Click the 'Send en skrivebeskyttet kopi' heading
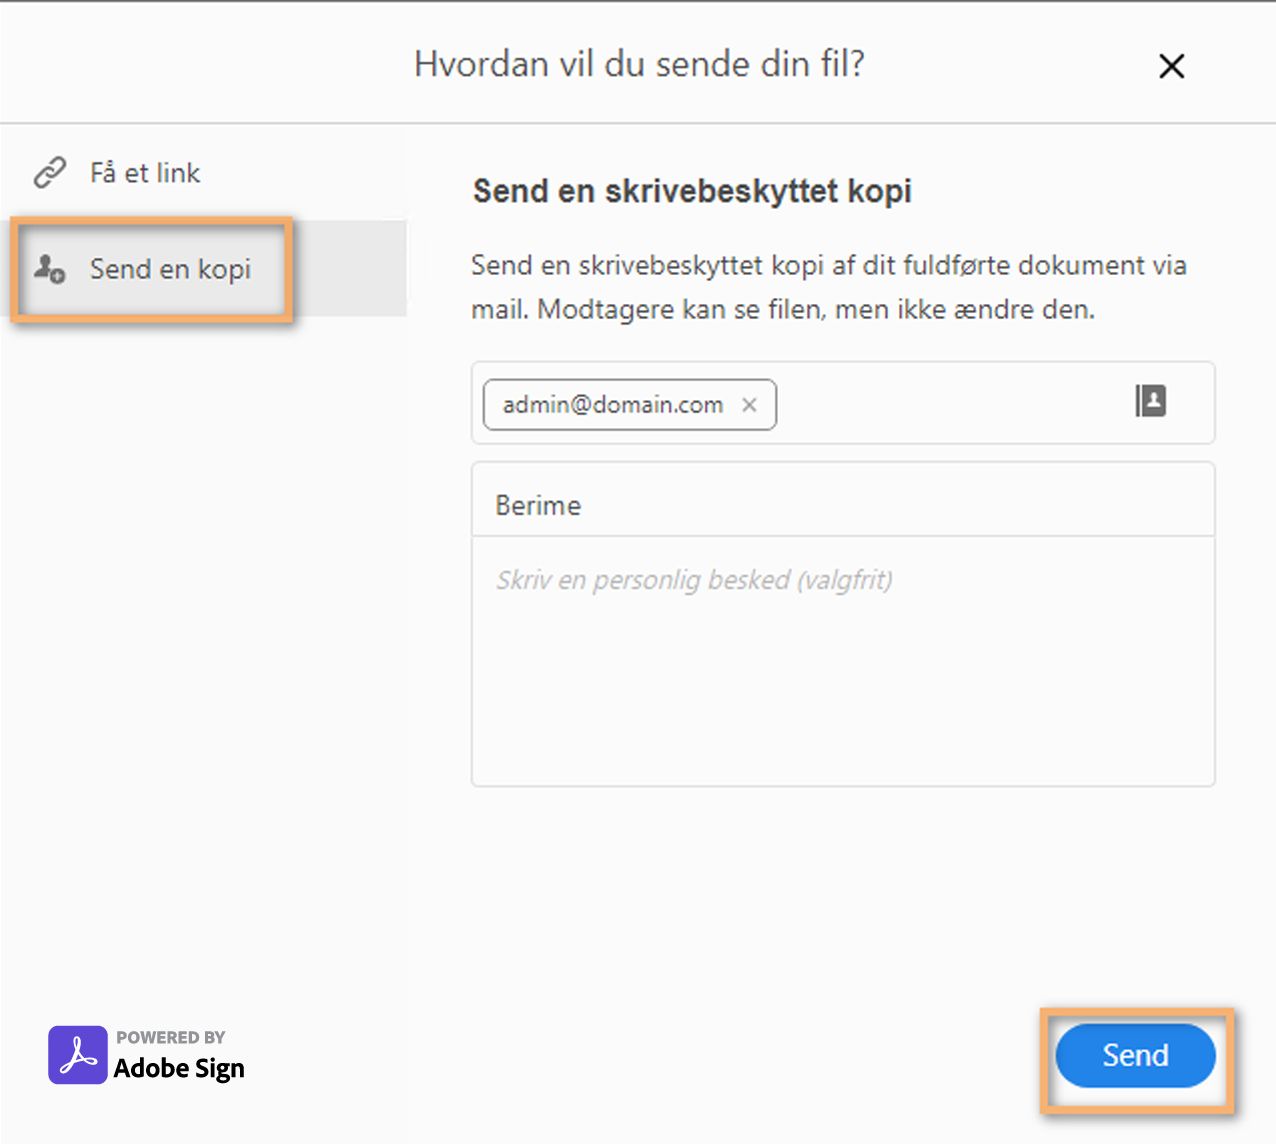Viewport: 1276px width, 1144px height. tap(690, 191)
